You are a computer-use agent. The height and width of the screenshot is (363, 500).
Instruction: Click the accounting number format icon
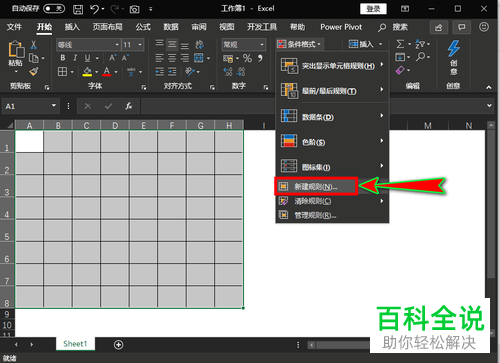click(228, 59)
